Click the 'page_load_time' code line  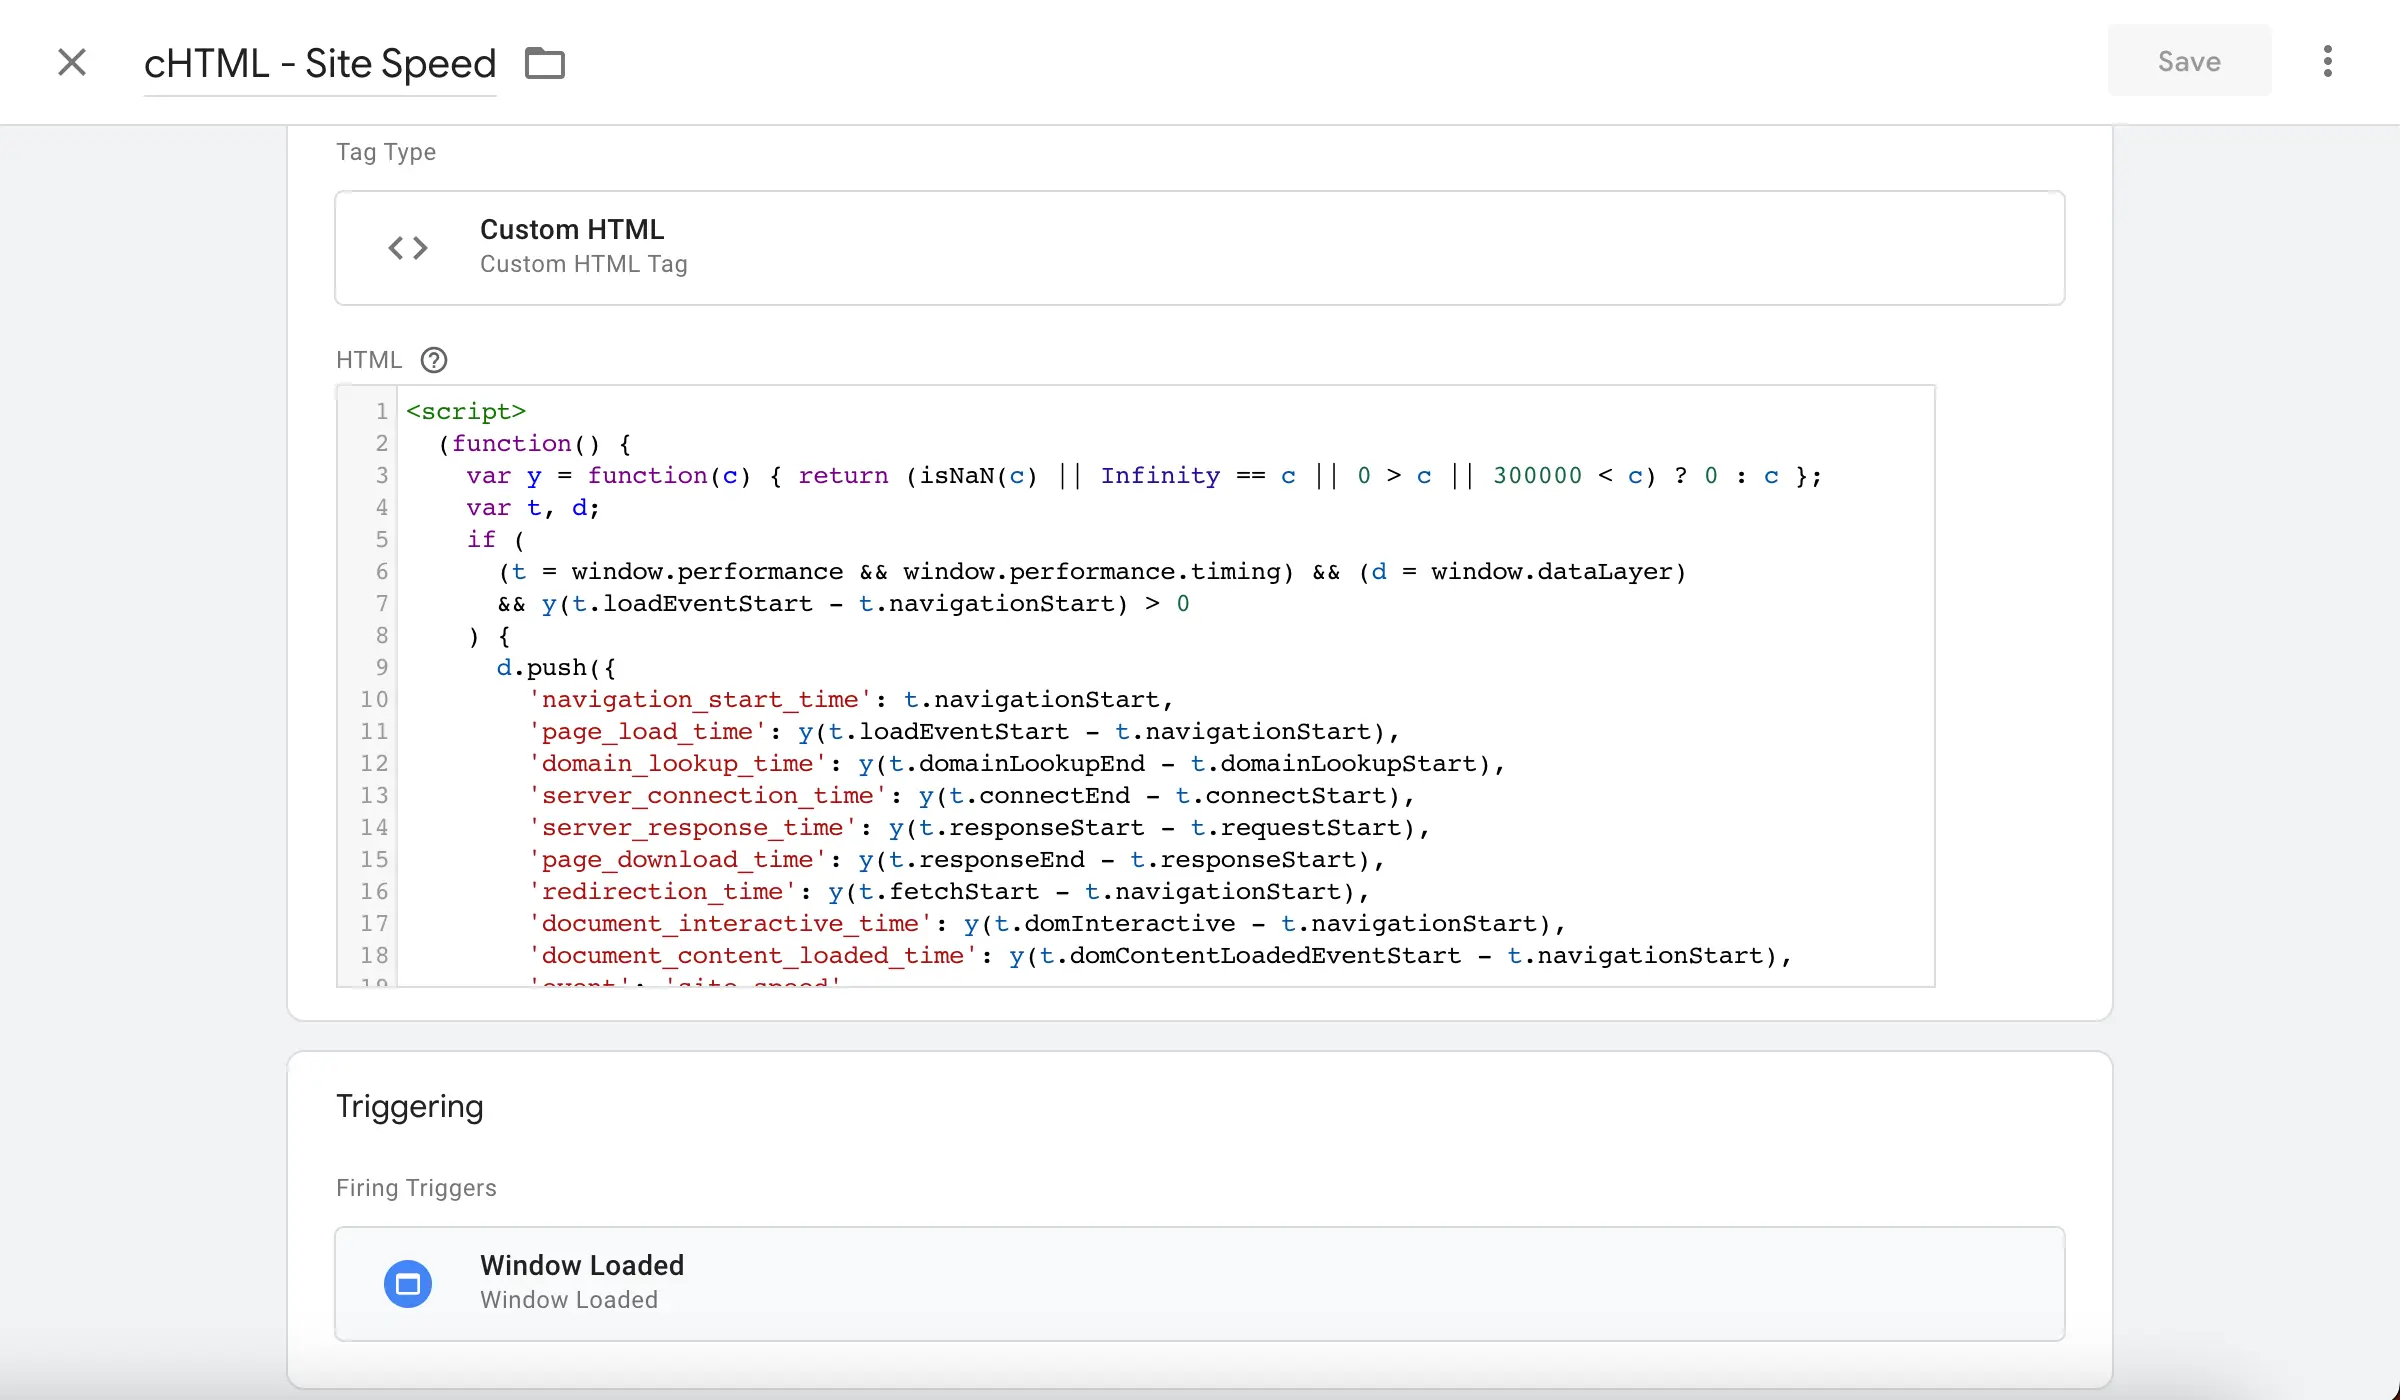(x=963, y=731)
